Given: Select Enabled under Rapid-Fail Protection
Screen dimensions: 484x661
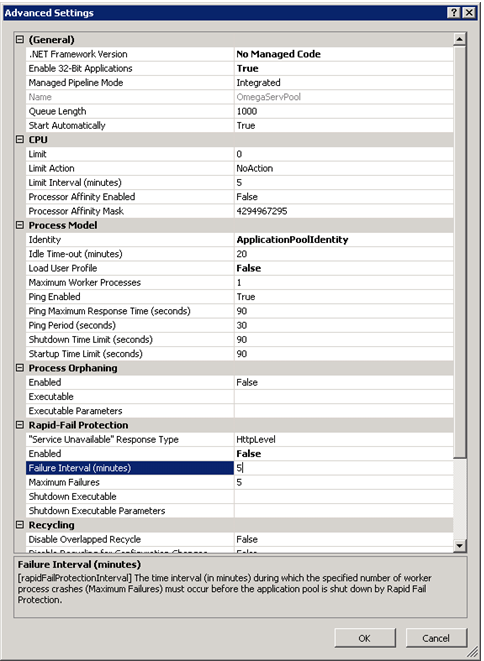Looking at the screenshot, I should coord(239,454).
